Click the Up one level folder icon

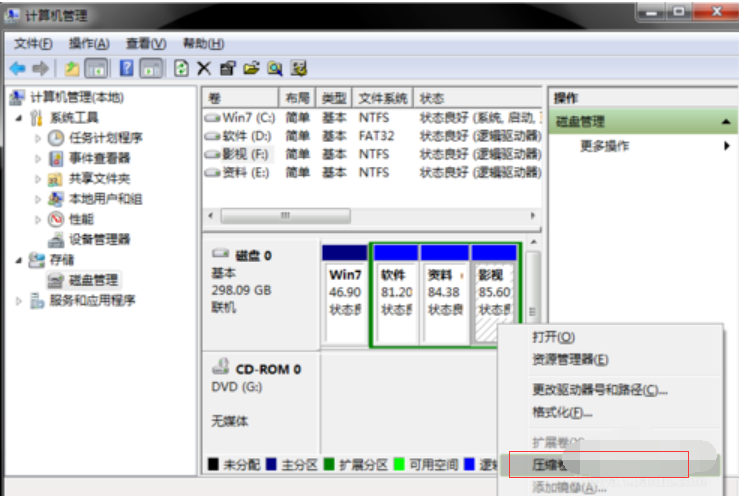tap(71, 68)
